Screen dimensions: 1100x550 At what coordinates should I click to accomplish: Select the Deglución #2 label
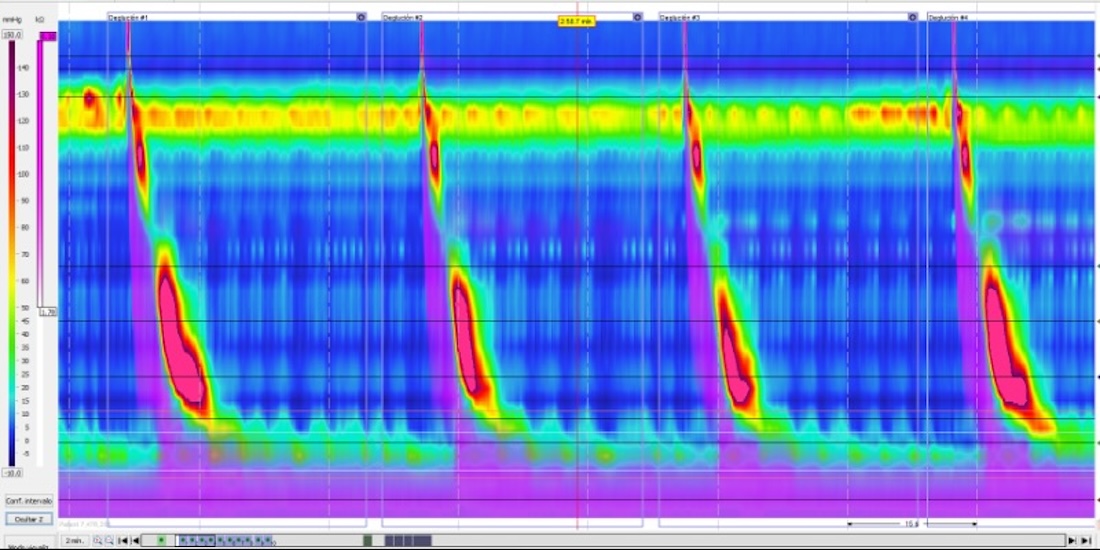click(403, 17)
